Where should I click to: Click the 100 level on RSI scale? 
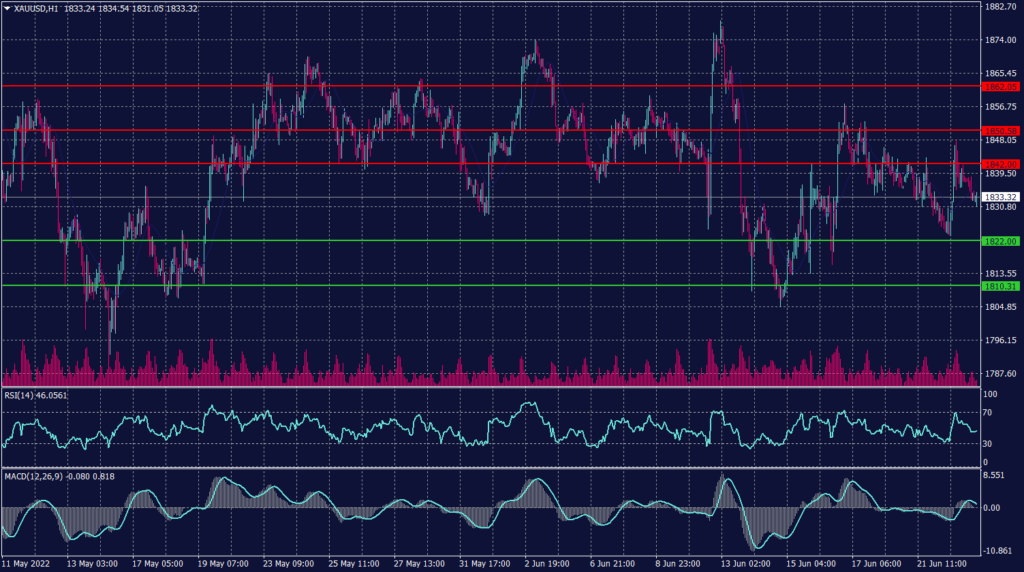pyautogui.click(x=991, y=397)
